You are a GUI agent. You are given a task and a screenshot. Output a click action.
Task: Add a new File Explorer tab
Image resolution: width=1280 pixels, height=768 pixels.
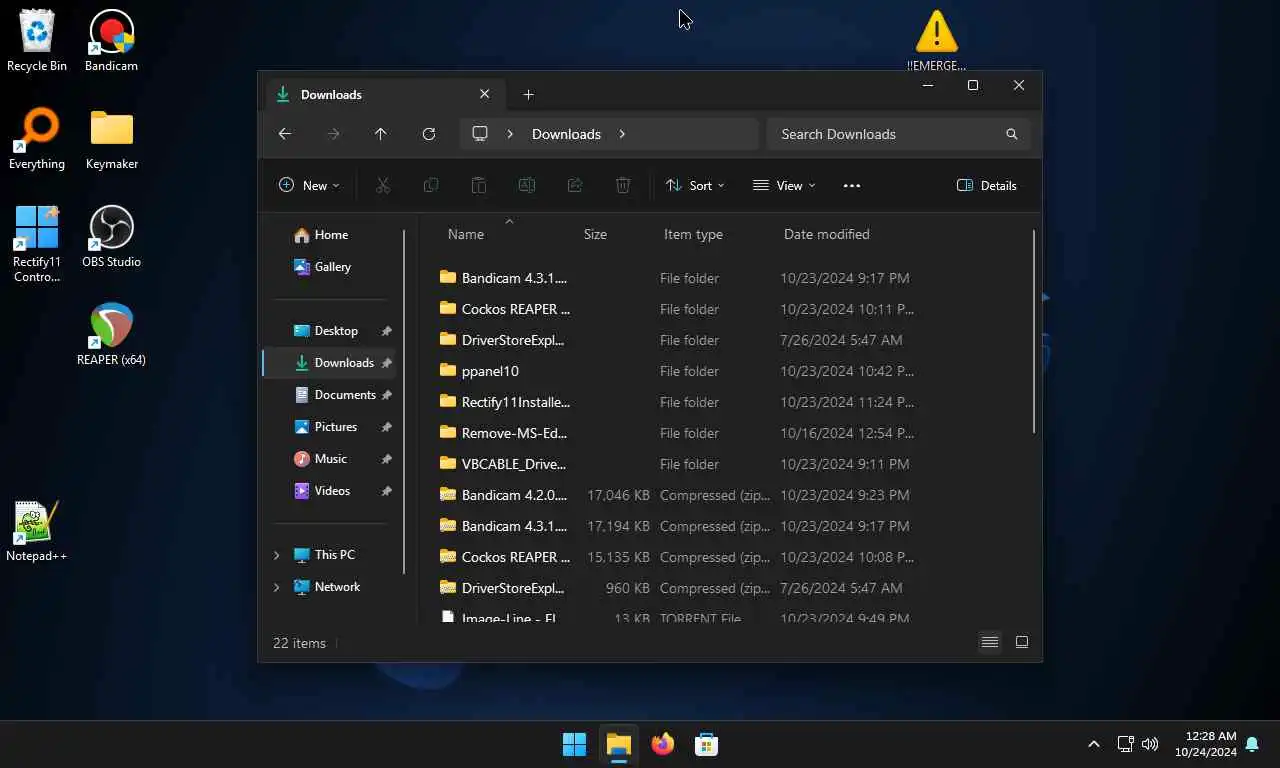(x=529, y=94)
